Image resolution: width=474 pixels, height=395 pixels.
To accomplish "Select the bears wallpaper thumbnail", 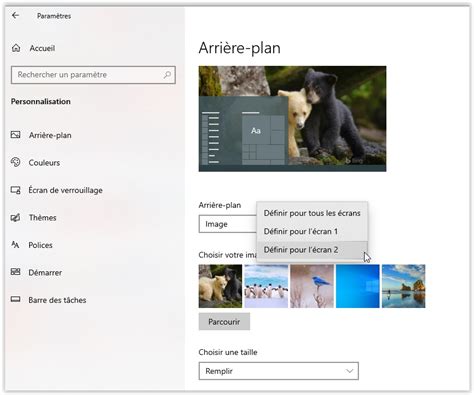I will [x=220, y=286].
